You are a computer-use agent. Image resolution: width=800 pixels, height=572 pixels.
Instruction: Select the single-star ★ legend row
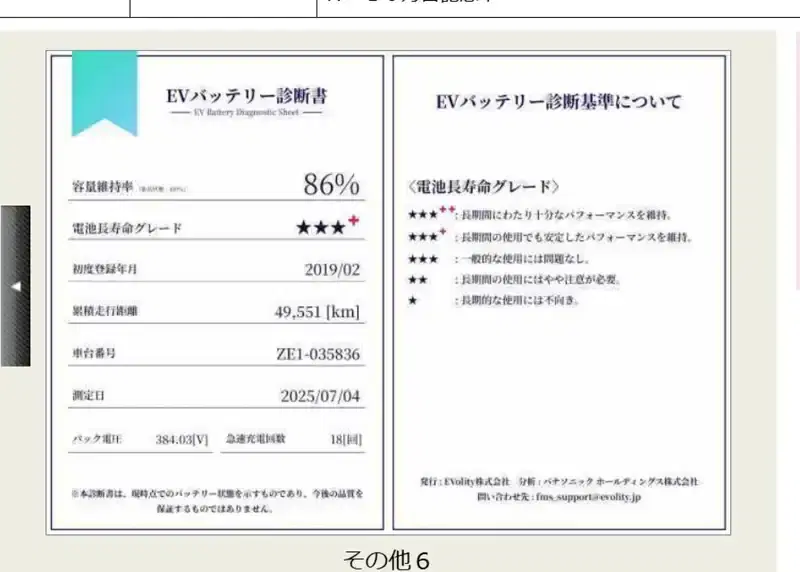pyautogui.click(x=493, y=300)
